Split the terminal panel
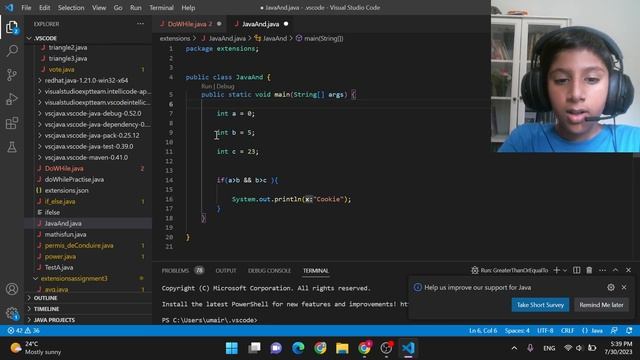This screenshot has width=640, height=360. click(576, 270)
